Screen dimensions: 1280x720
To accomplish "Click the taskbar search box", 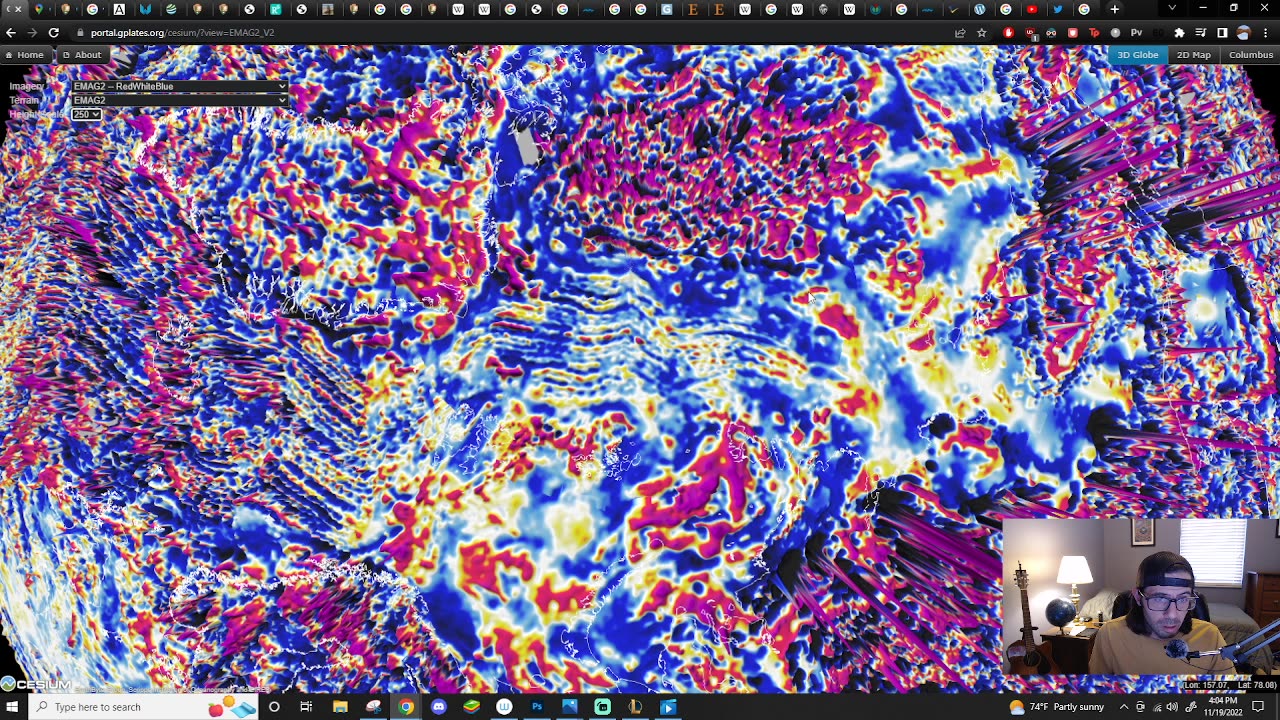I will pos(145,707).
